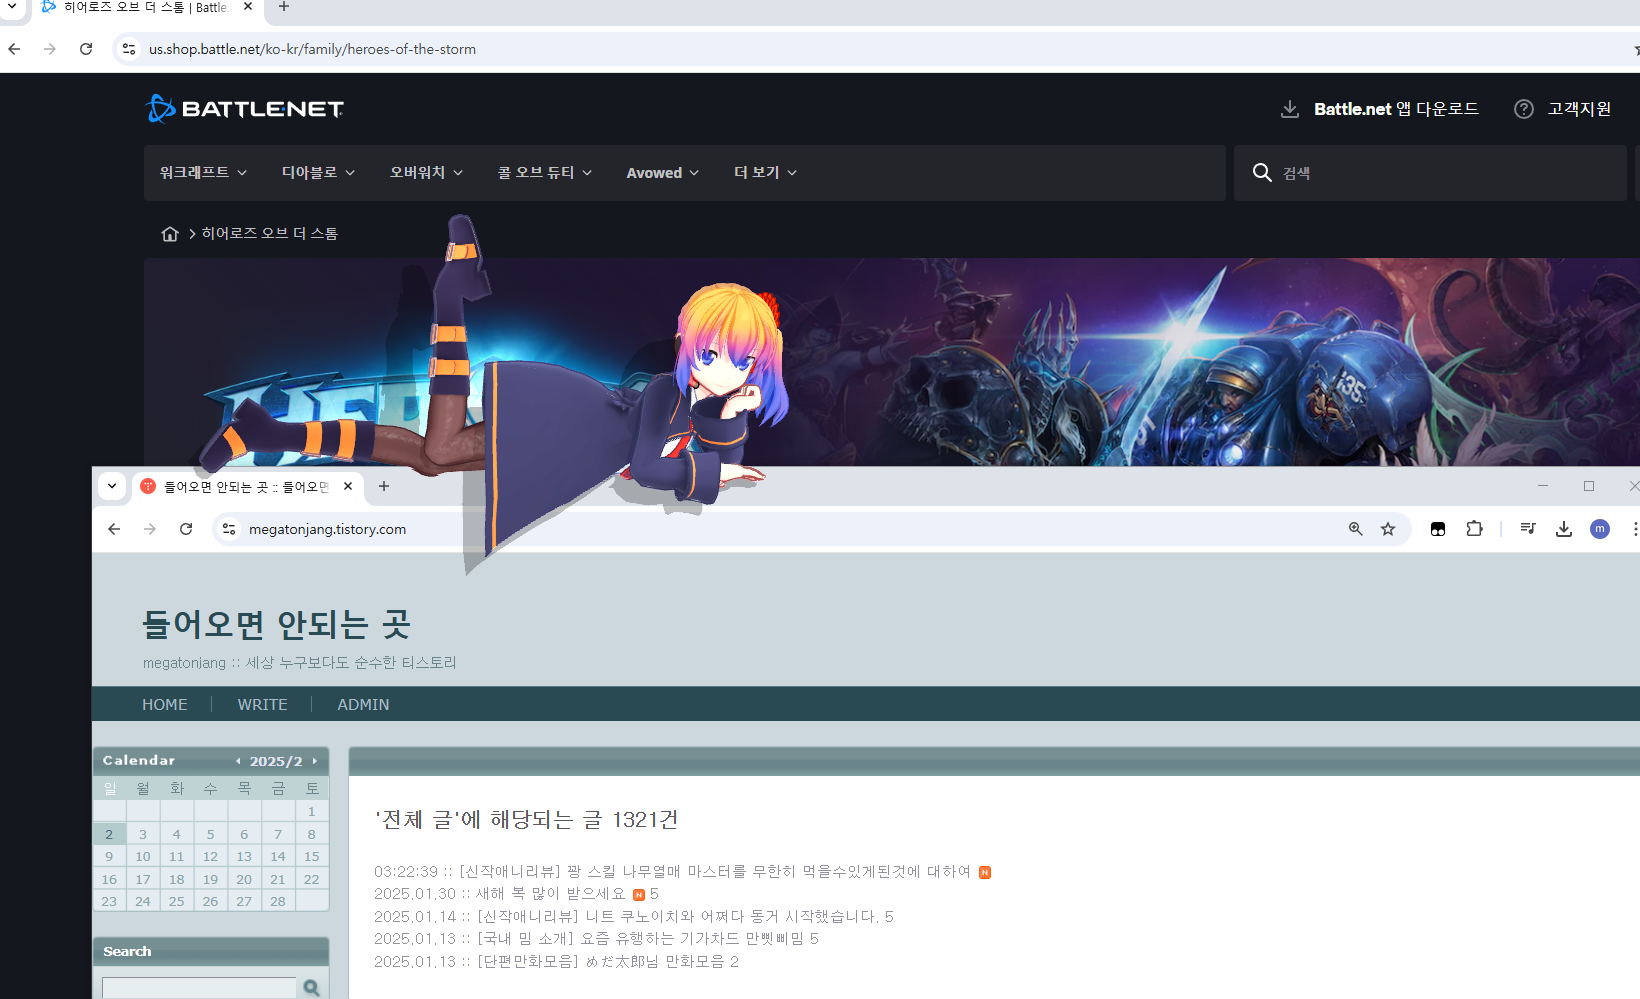Open the profile avatar 'm'
Viewport: 1640px width, 999px height.
click(x=1600, y=529)
